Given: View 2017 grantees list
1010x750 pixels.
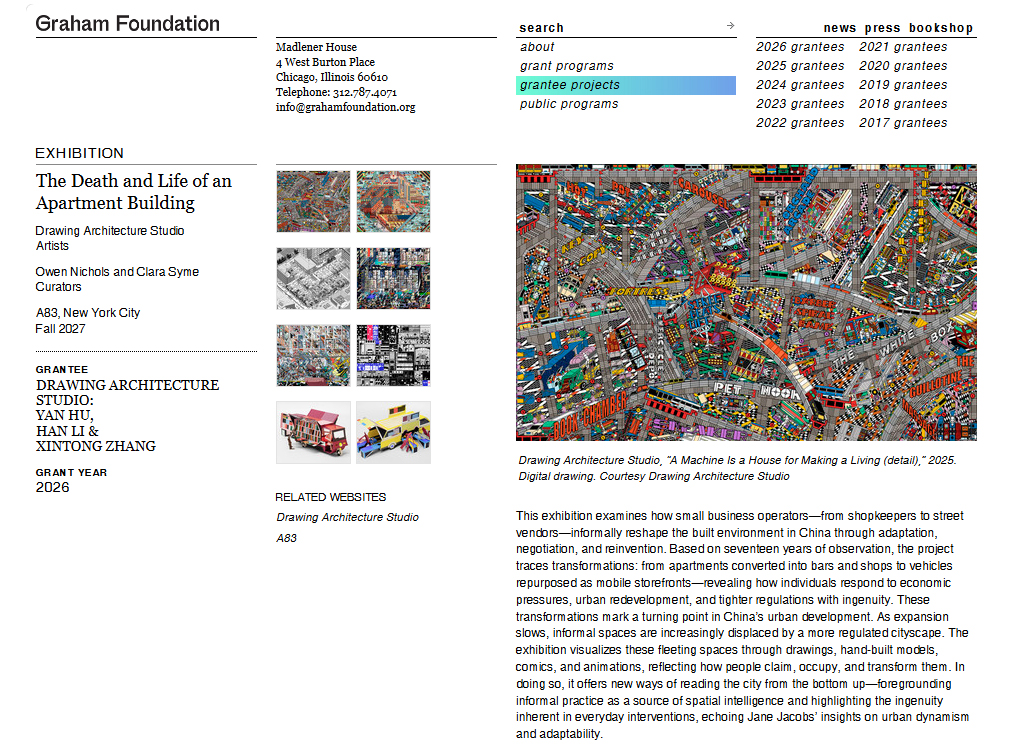Looking at the screenshot, I should (x=902, y=122).
